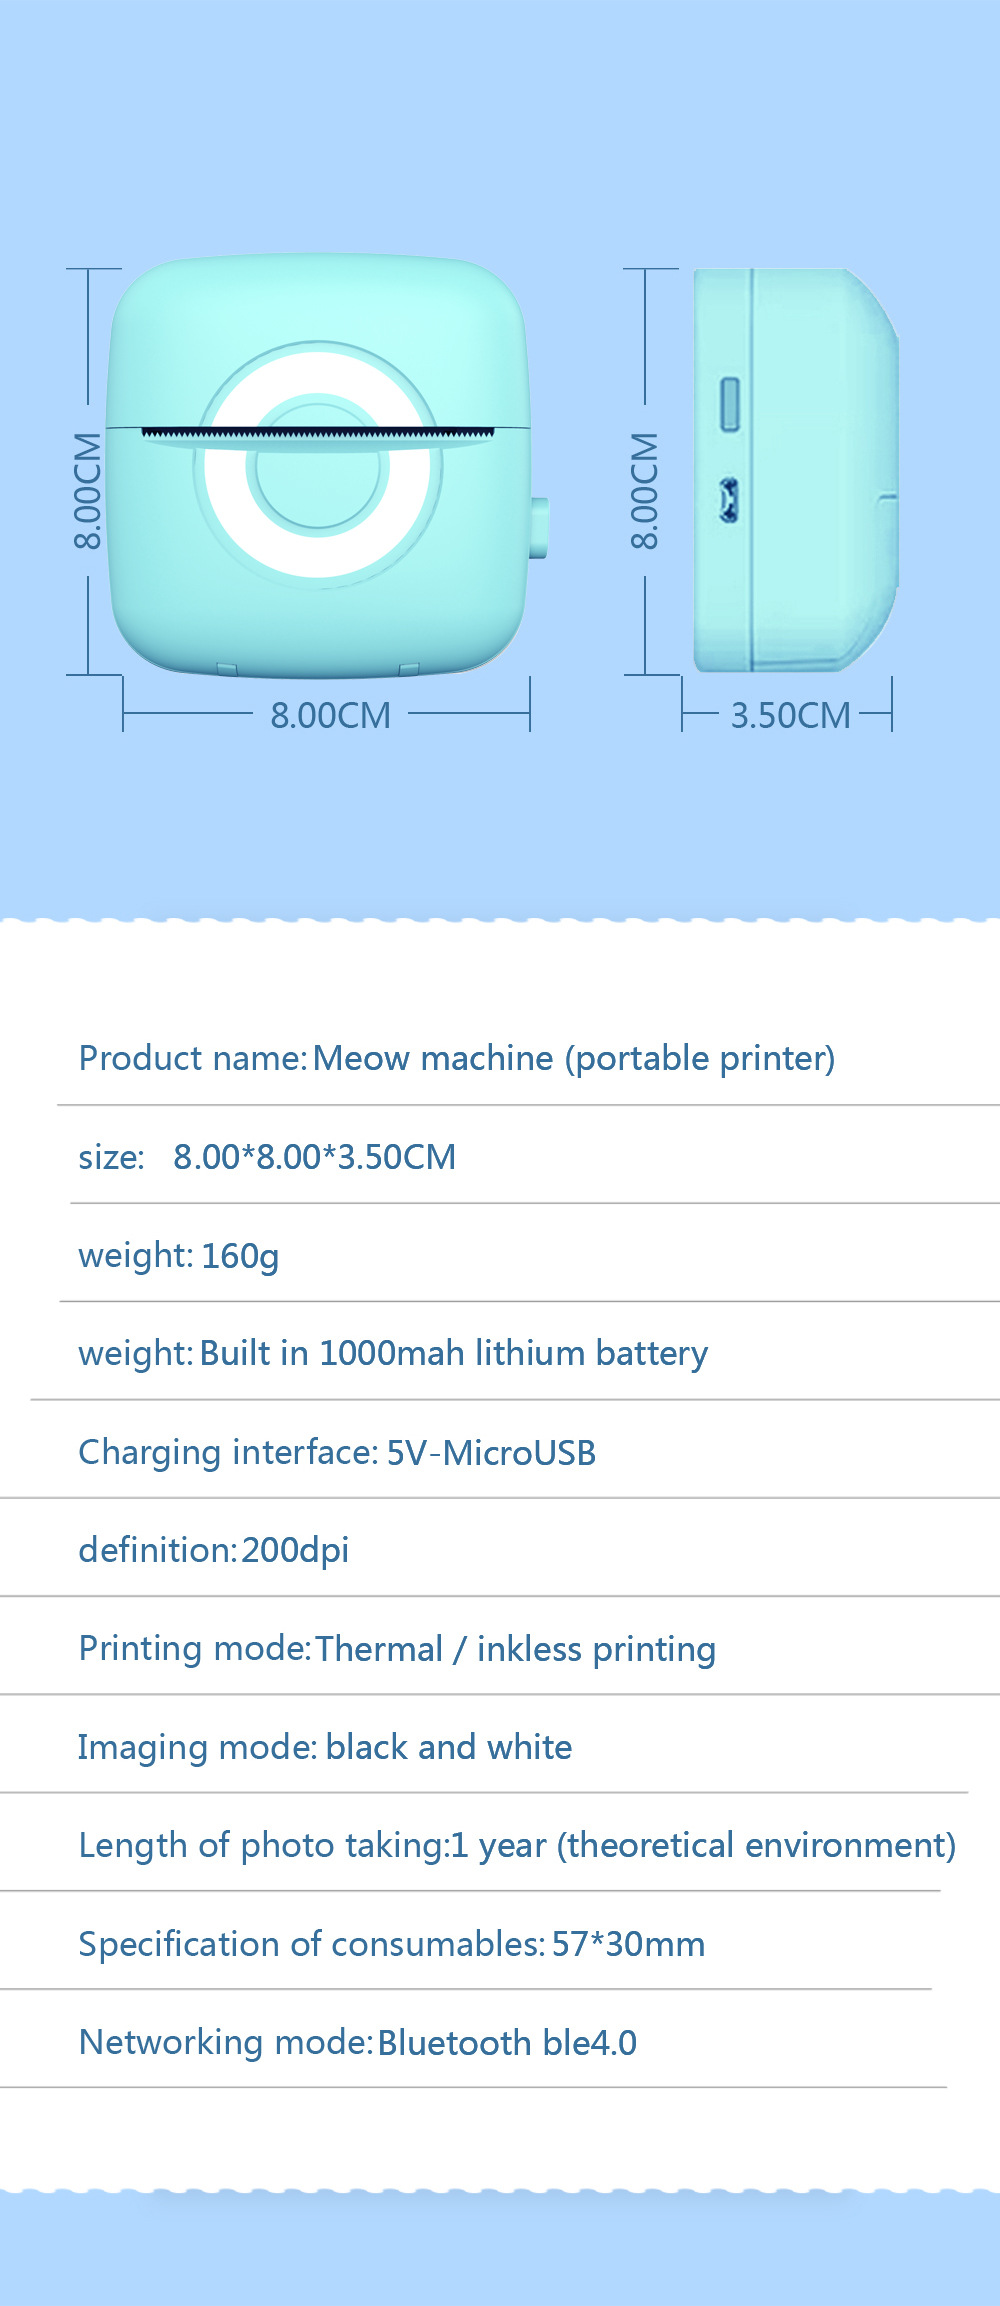This screenshot has height=2306, width=1000.
Task: Click the 3.50CM depth dimension label
Action: [790, 716]
